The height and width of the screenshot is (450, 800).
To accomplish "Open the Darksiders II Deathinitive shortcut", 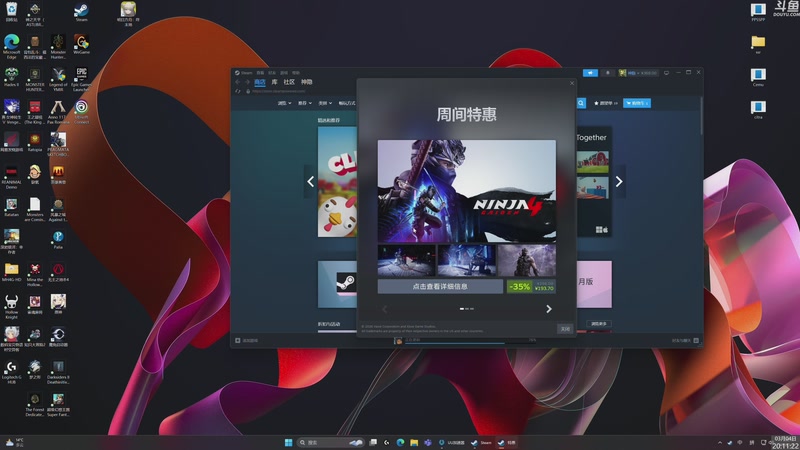I will pyautogui.click(x=58, y=372).
